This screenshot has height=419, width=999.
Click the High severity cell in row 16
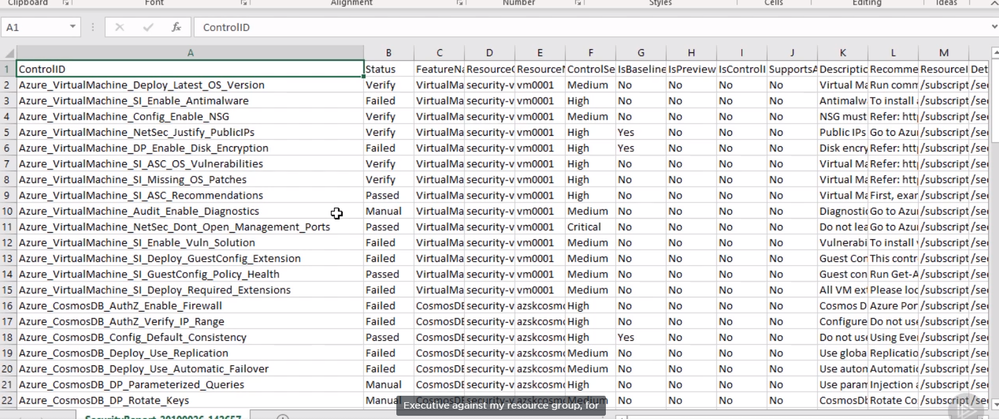coord(591,306)
